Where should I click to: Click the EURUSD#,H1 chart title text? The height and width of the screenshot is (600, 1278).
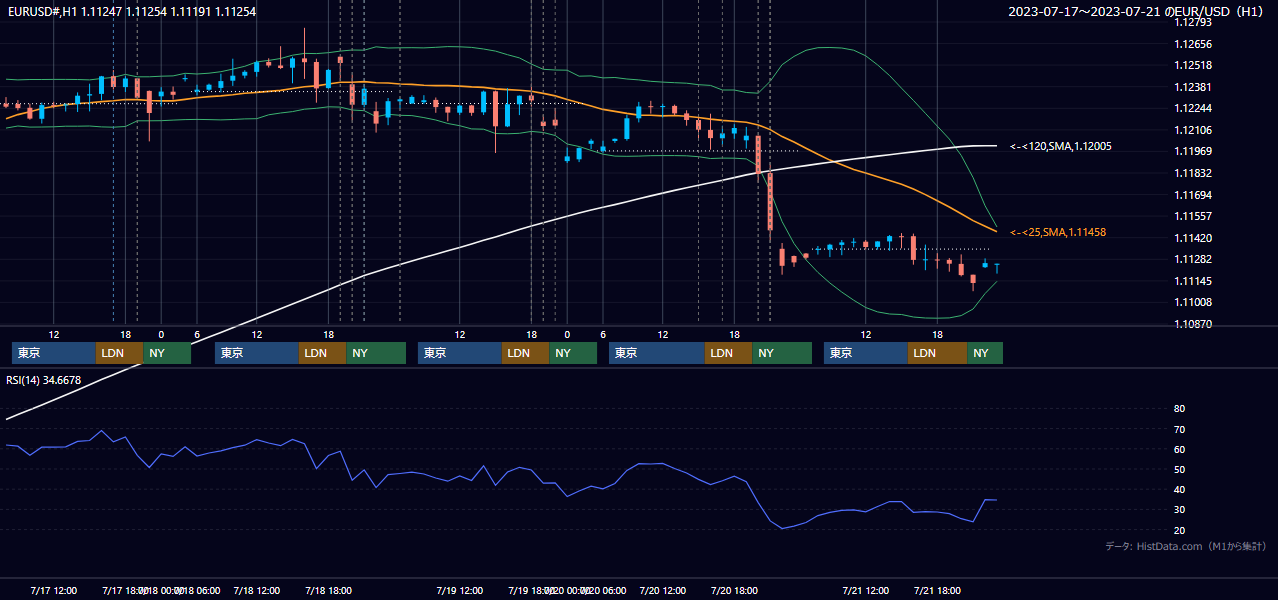[x=131, y=11]
